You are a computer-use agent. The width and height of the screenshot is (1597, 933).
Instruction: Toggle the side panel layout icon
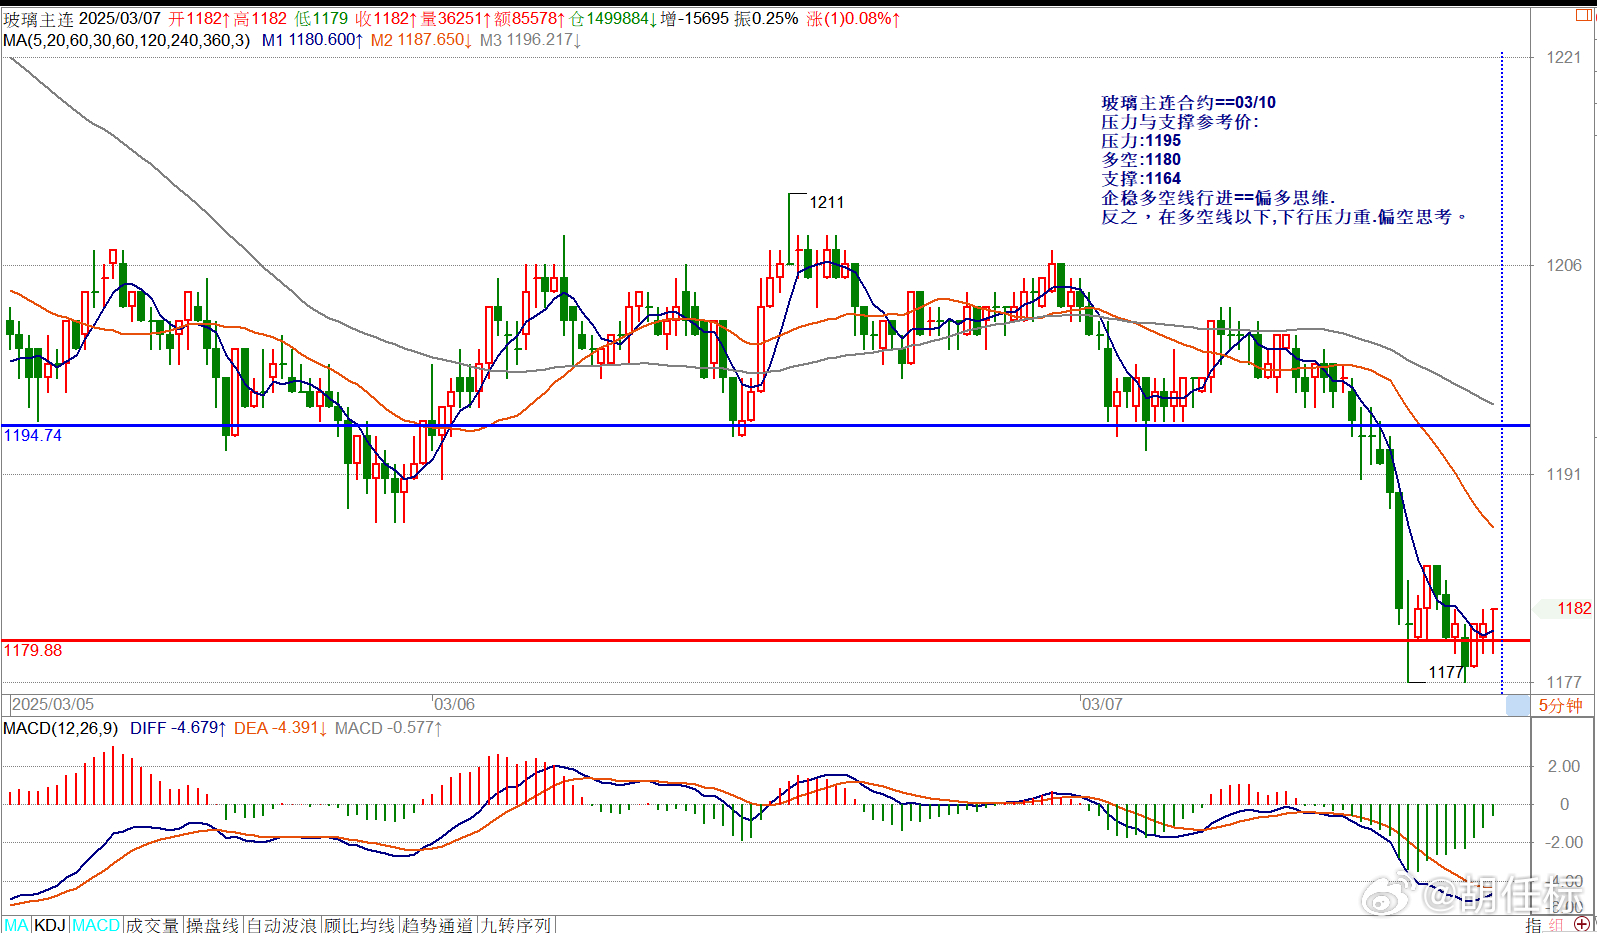(x=1584, y=15)
